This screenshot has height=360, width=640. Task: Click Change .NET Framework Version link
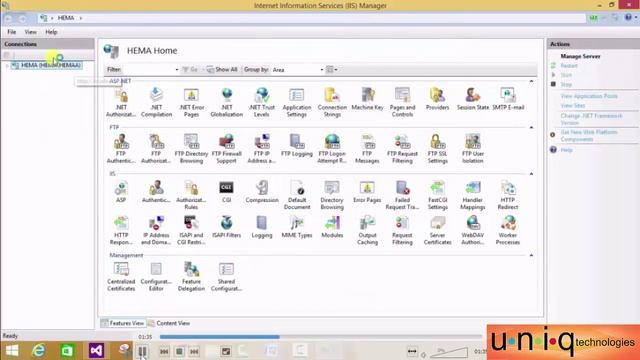(591, 119)
